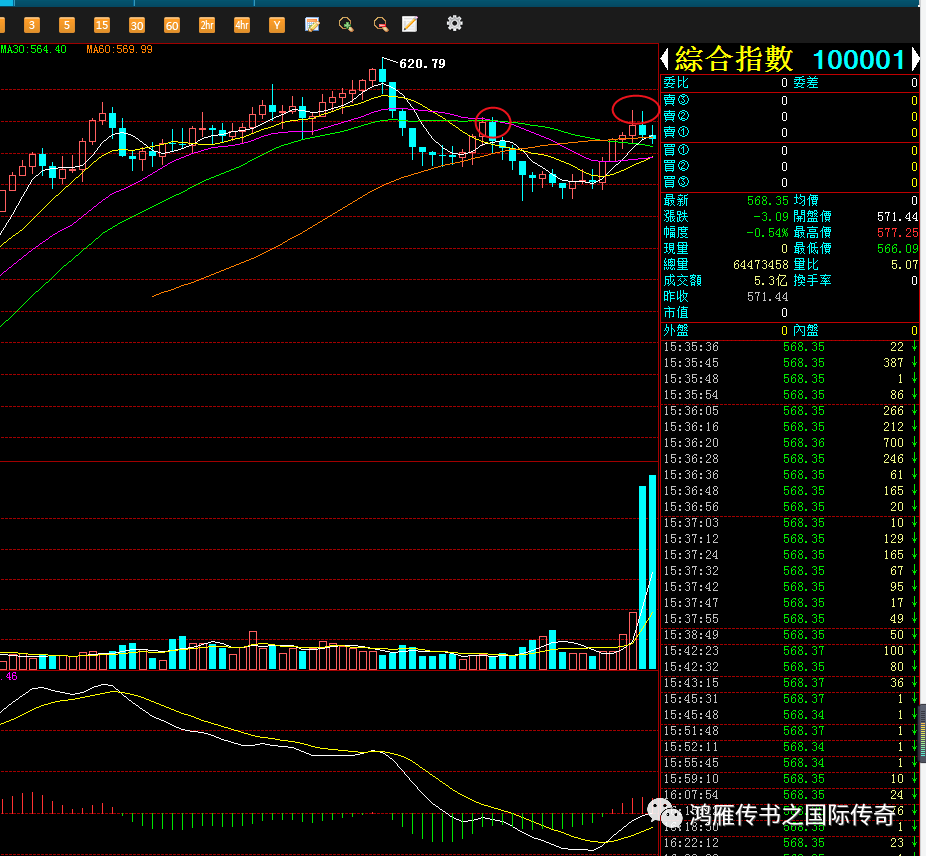
Task: Click the 綜合指數 title
Action: click(x=734, y=59)
